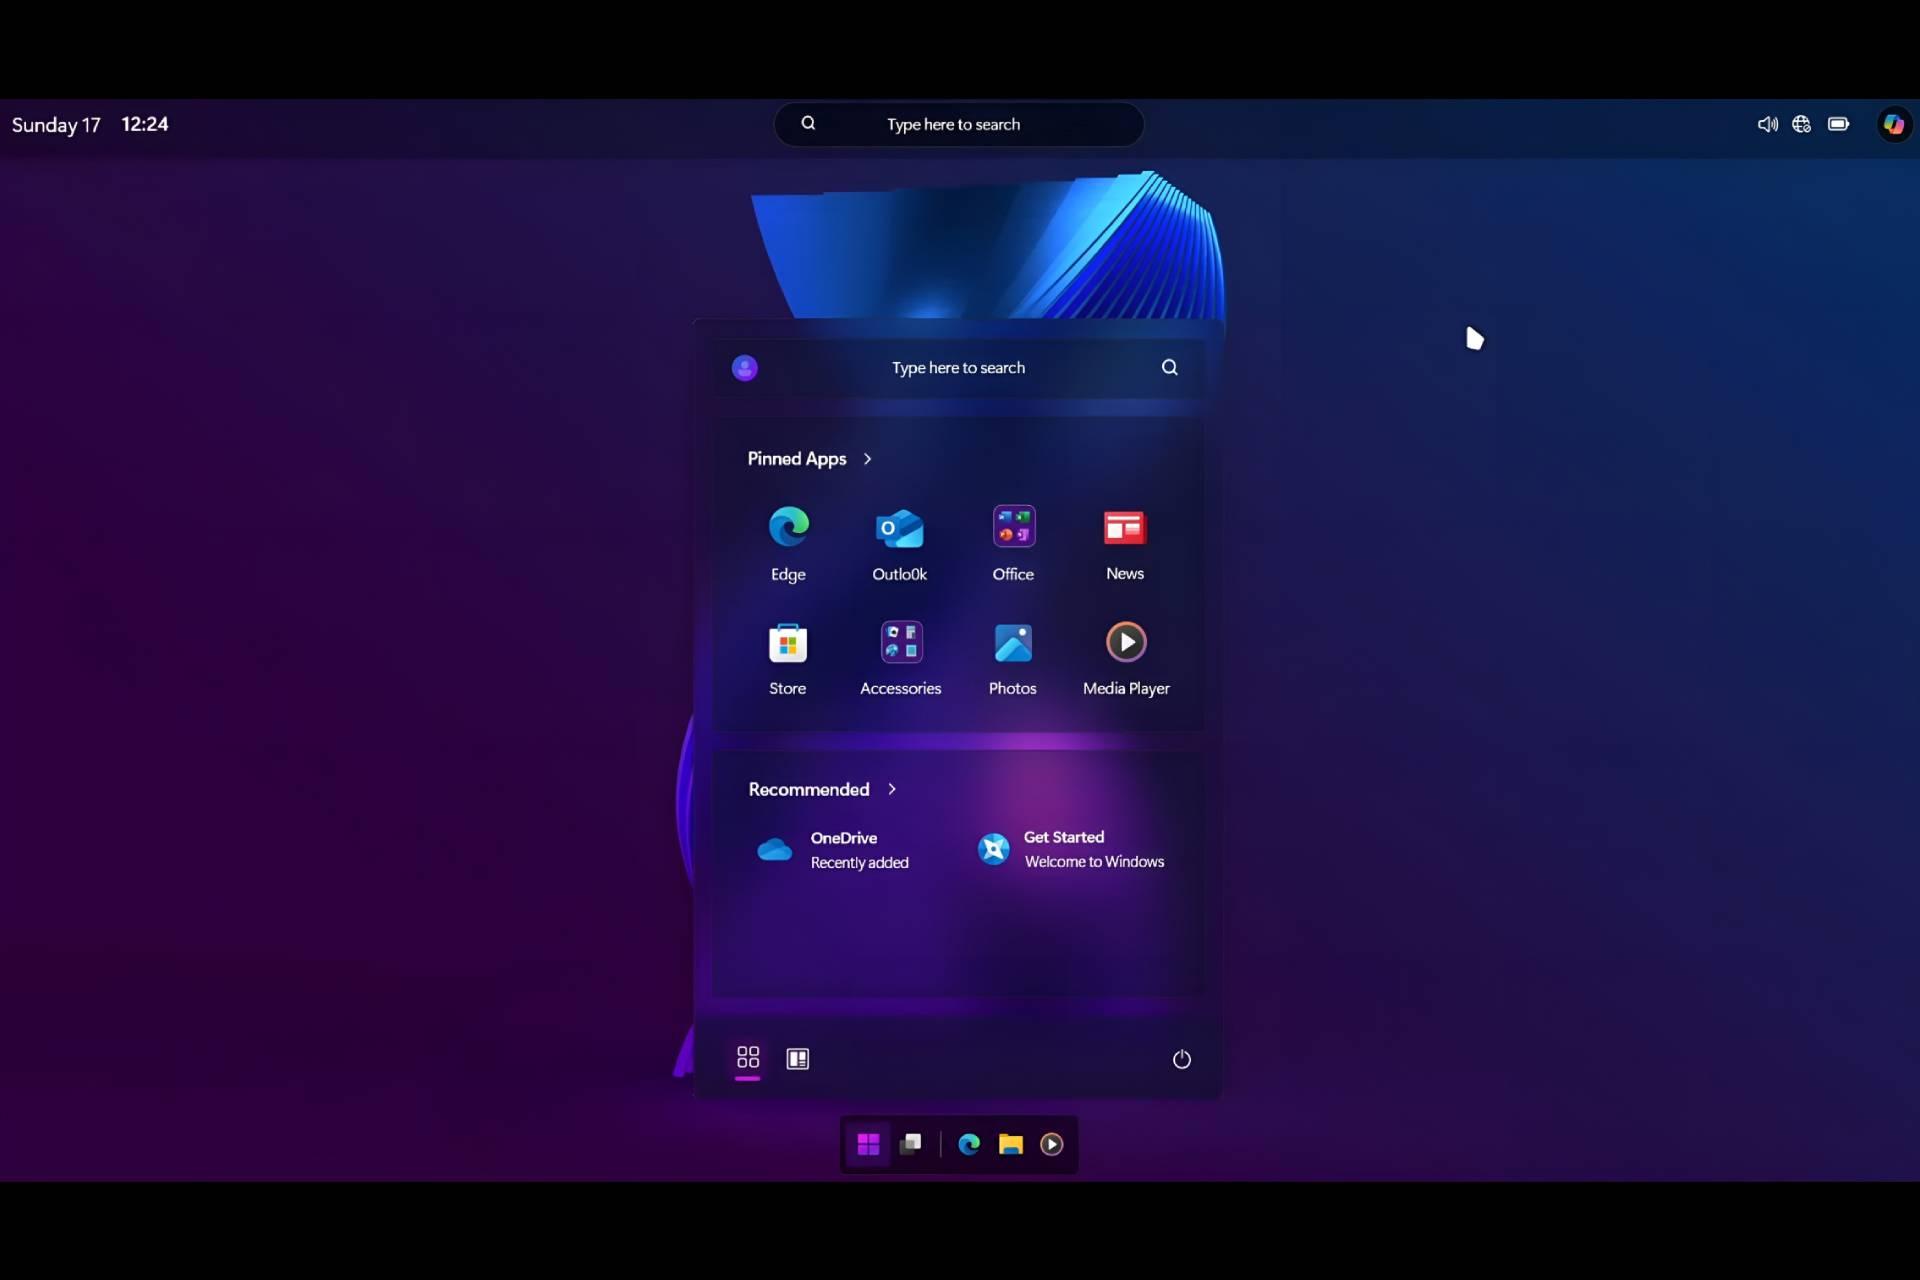Open File Manager from taskbar
This screenshot has height=1280, width=1920.
pos(1010,1143)
